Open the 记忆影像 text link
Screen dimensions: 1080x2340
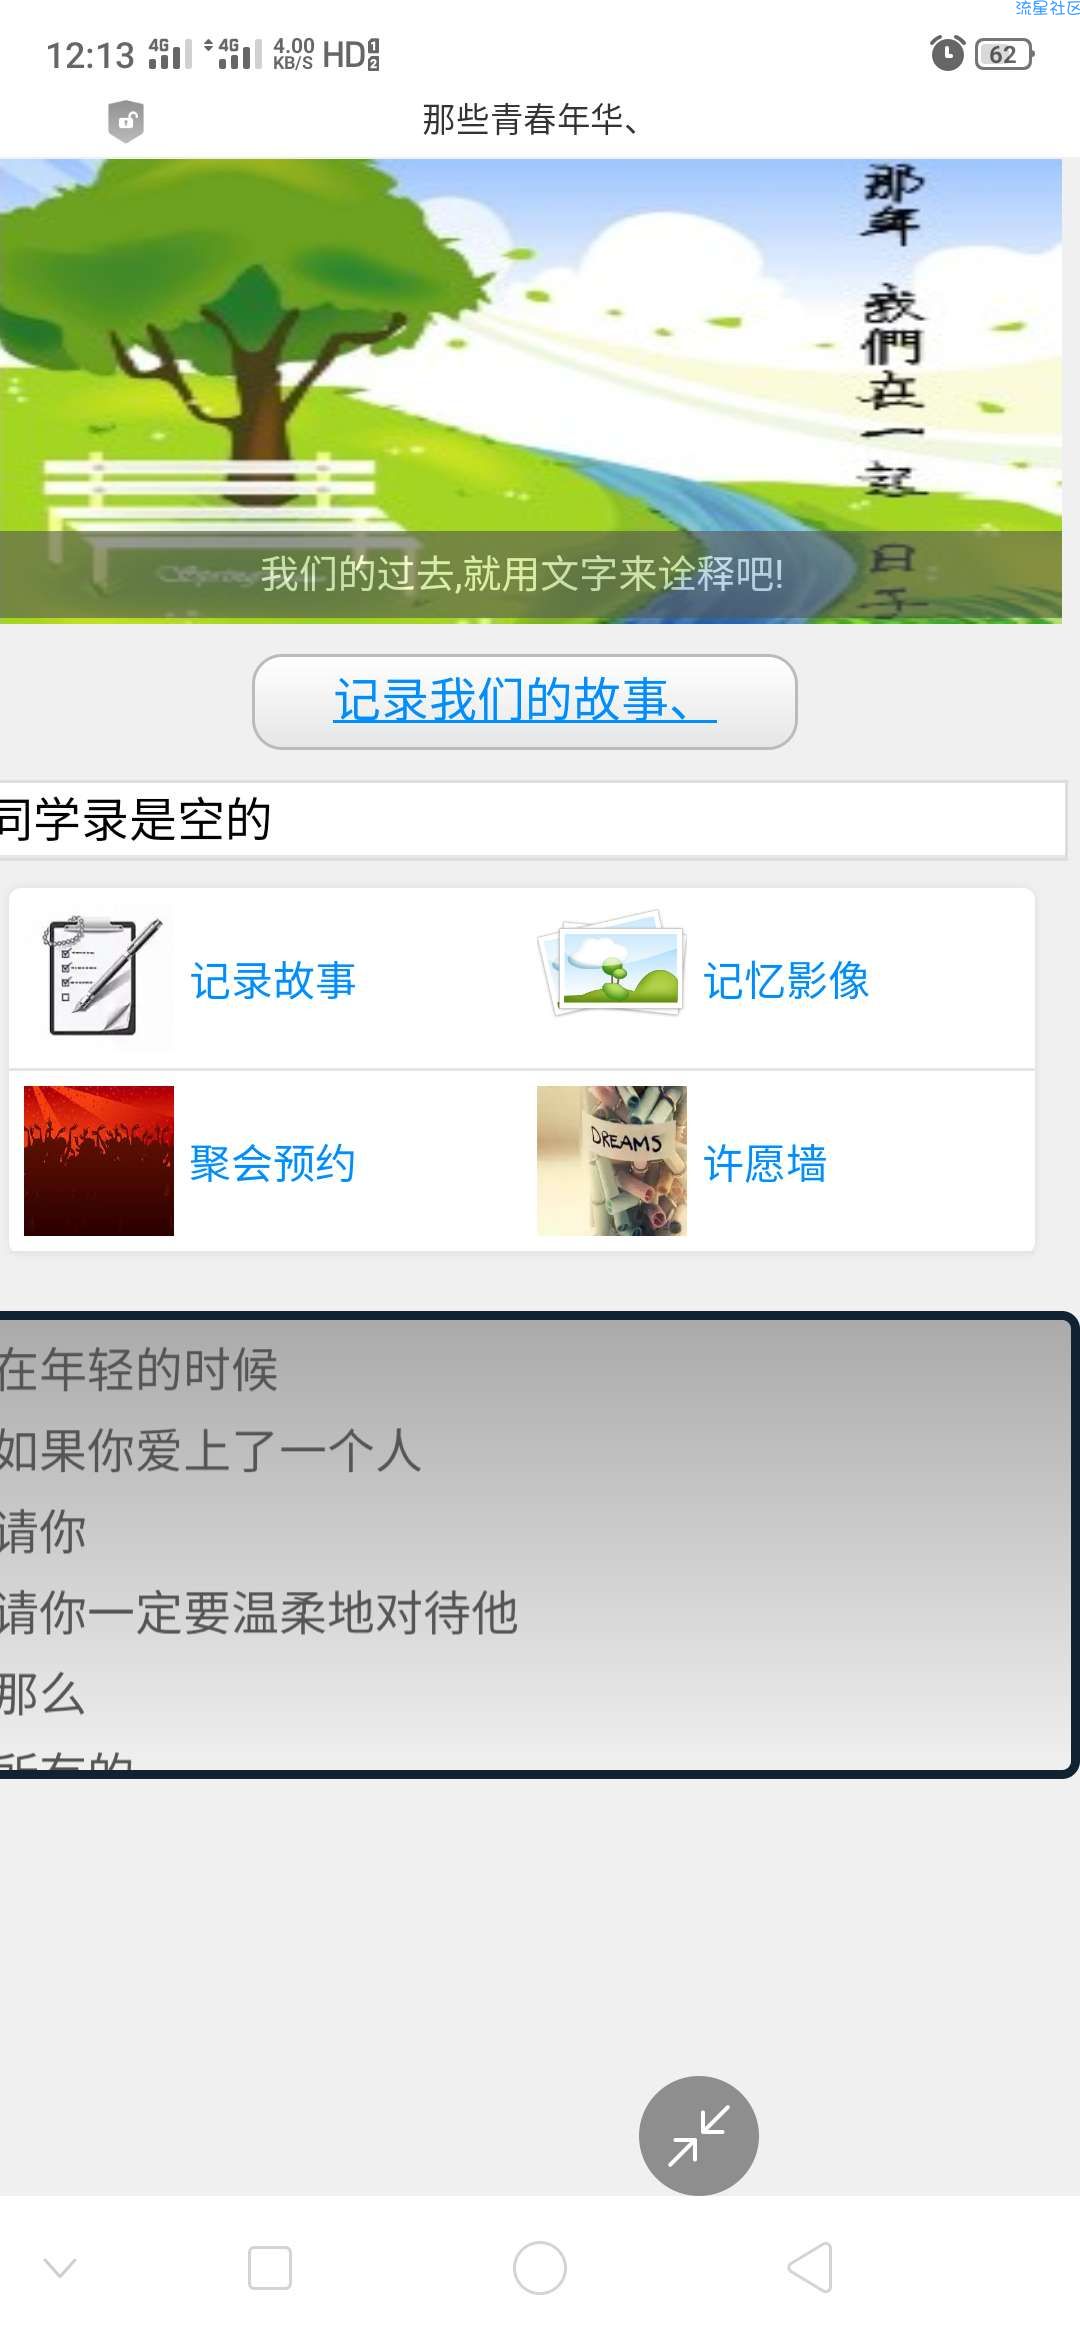(786, 981)
